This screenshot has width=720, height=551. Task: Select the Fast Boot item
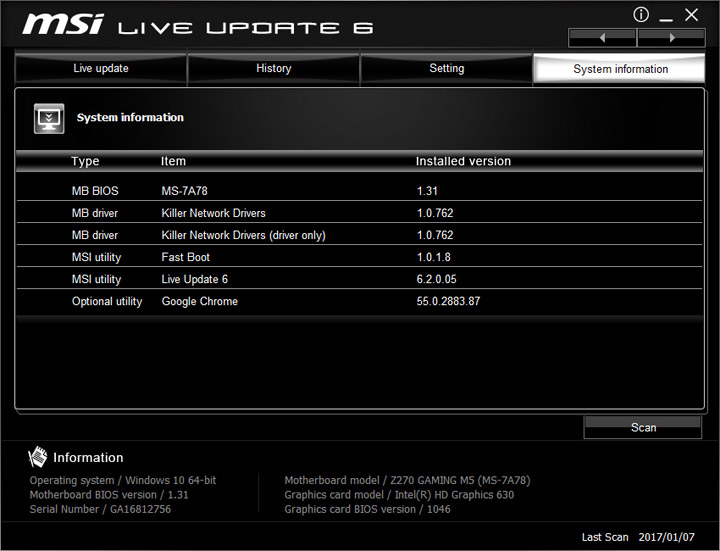(x=186, y=257)
